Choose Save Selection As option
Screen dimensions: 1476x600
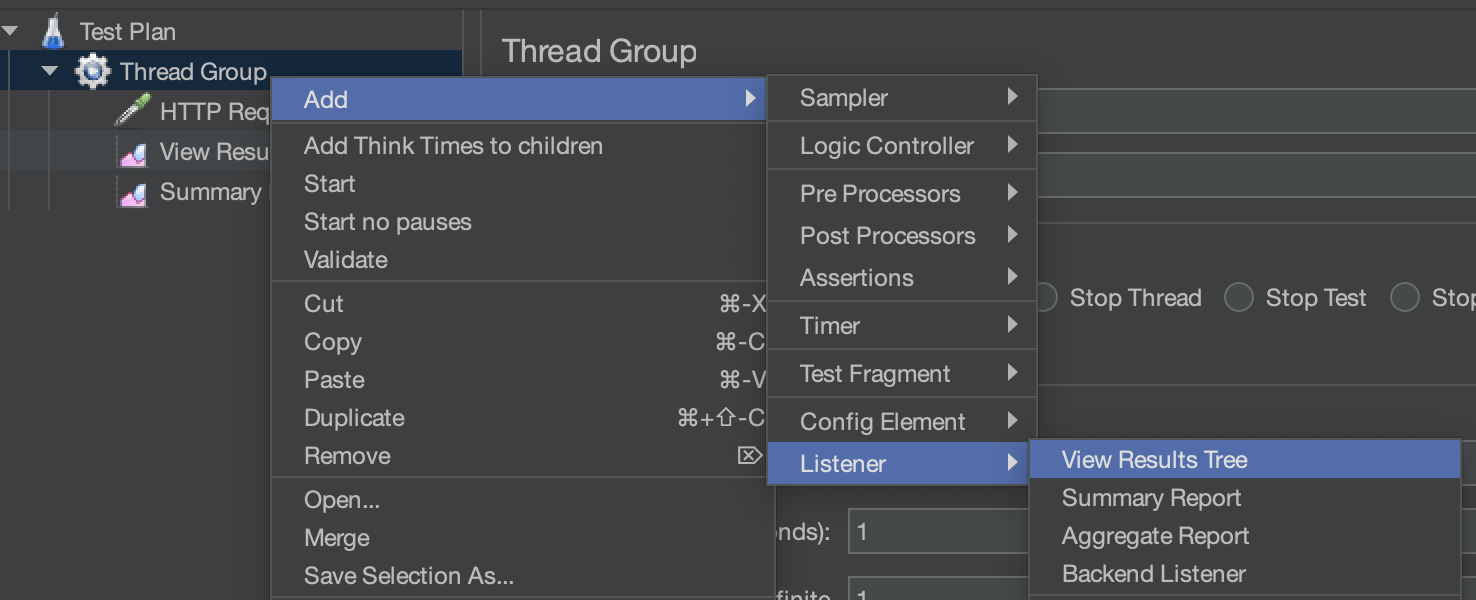click(x=408, y=576)
